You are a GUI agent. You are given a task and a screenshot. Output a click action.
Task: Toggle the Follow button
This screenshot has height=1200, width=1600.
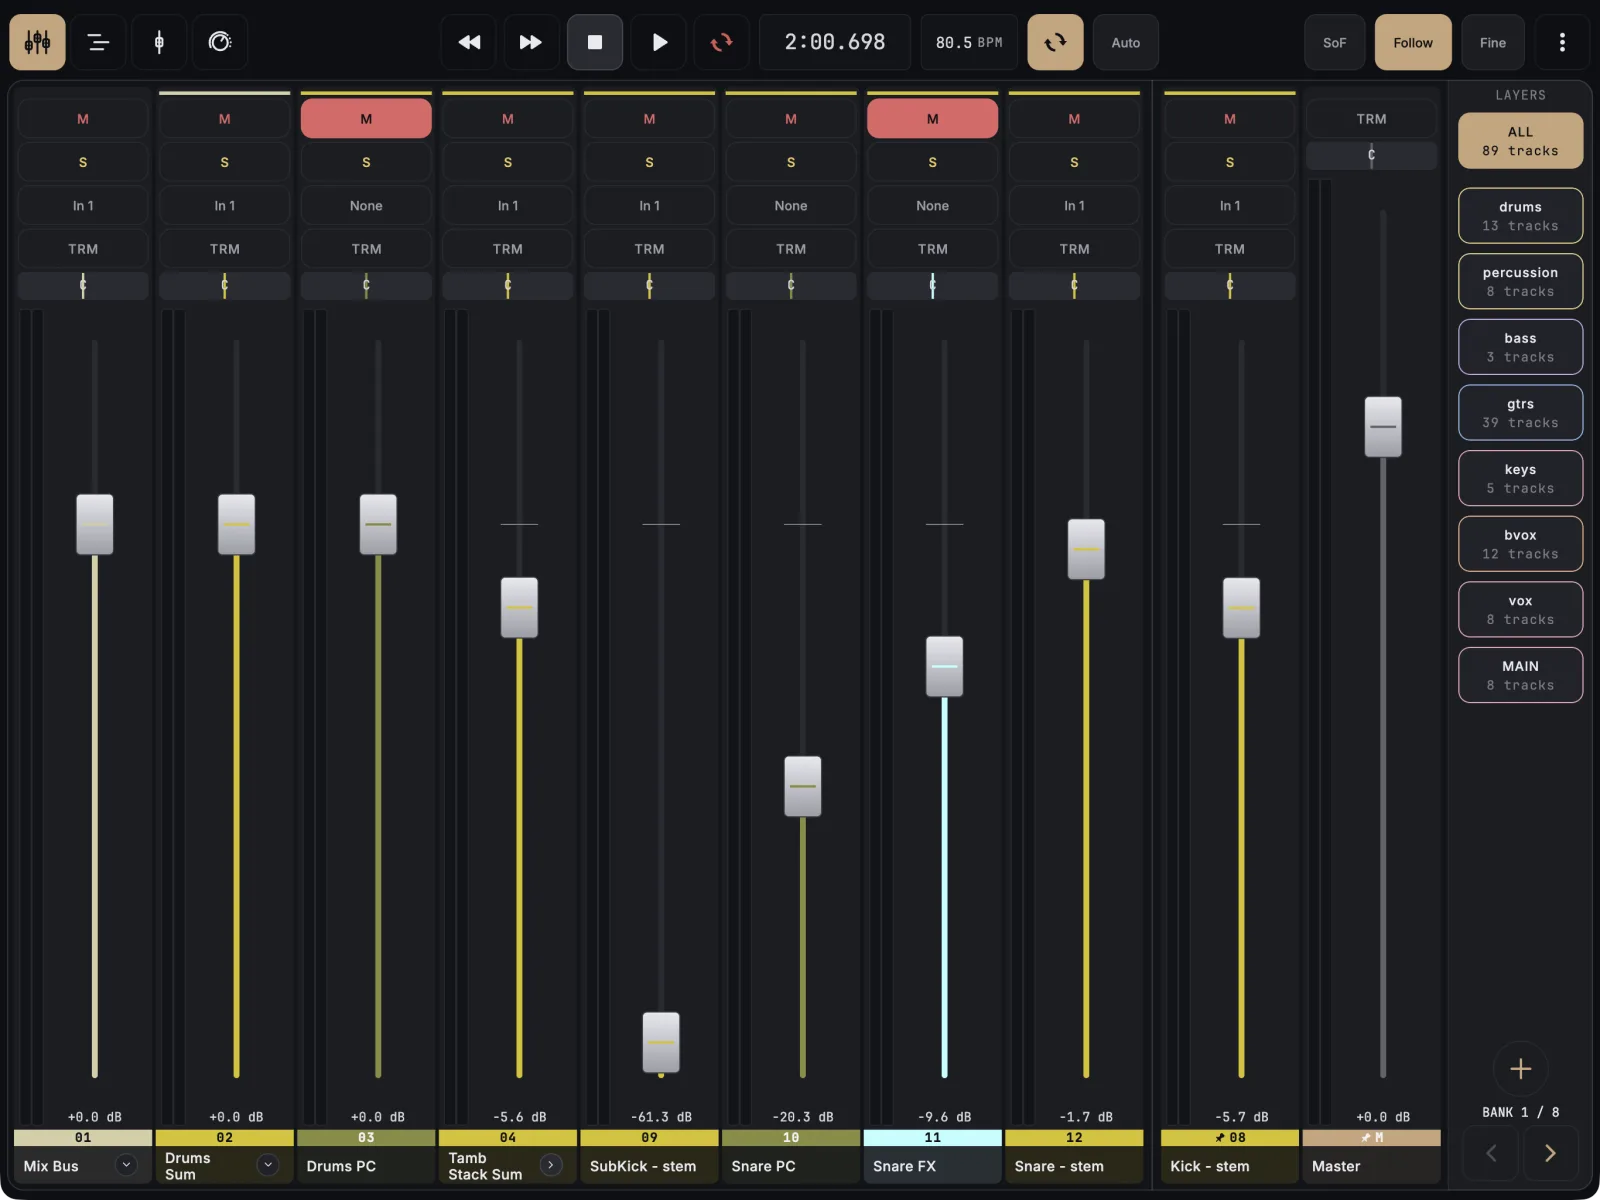pos(1413,42)
